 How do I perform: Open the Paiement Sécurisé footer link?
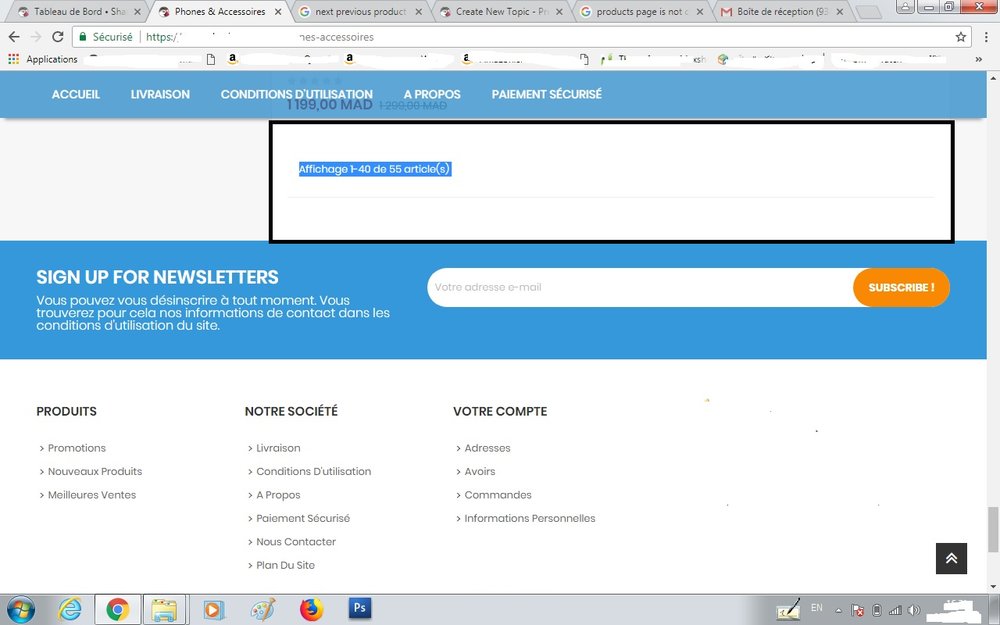click(303, 518)
